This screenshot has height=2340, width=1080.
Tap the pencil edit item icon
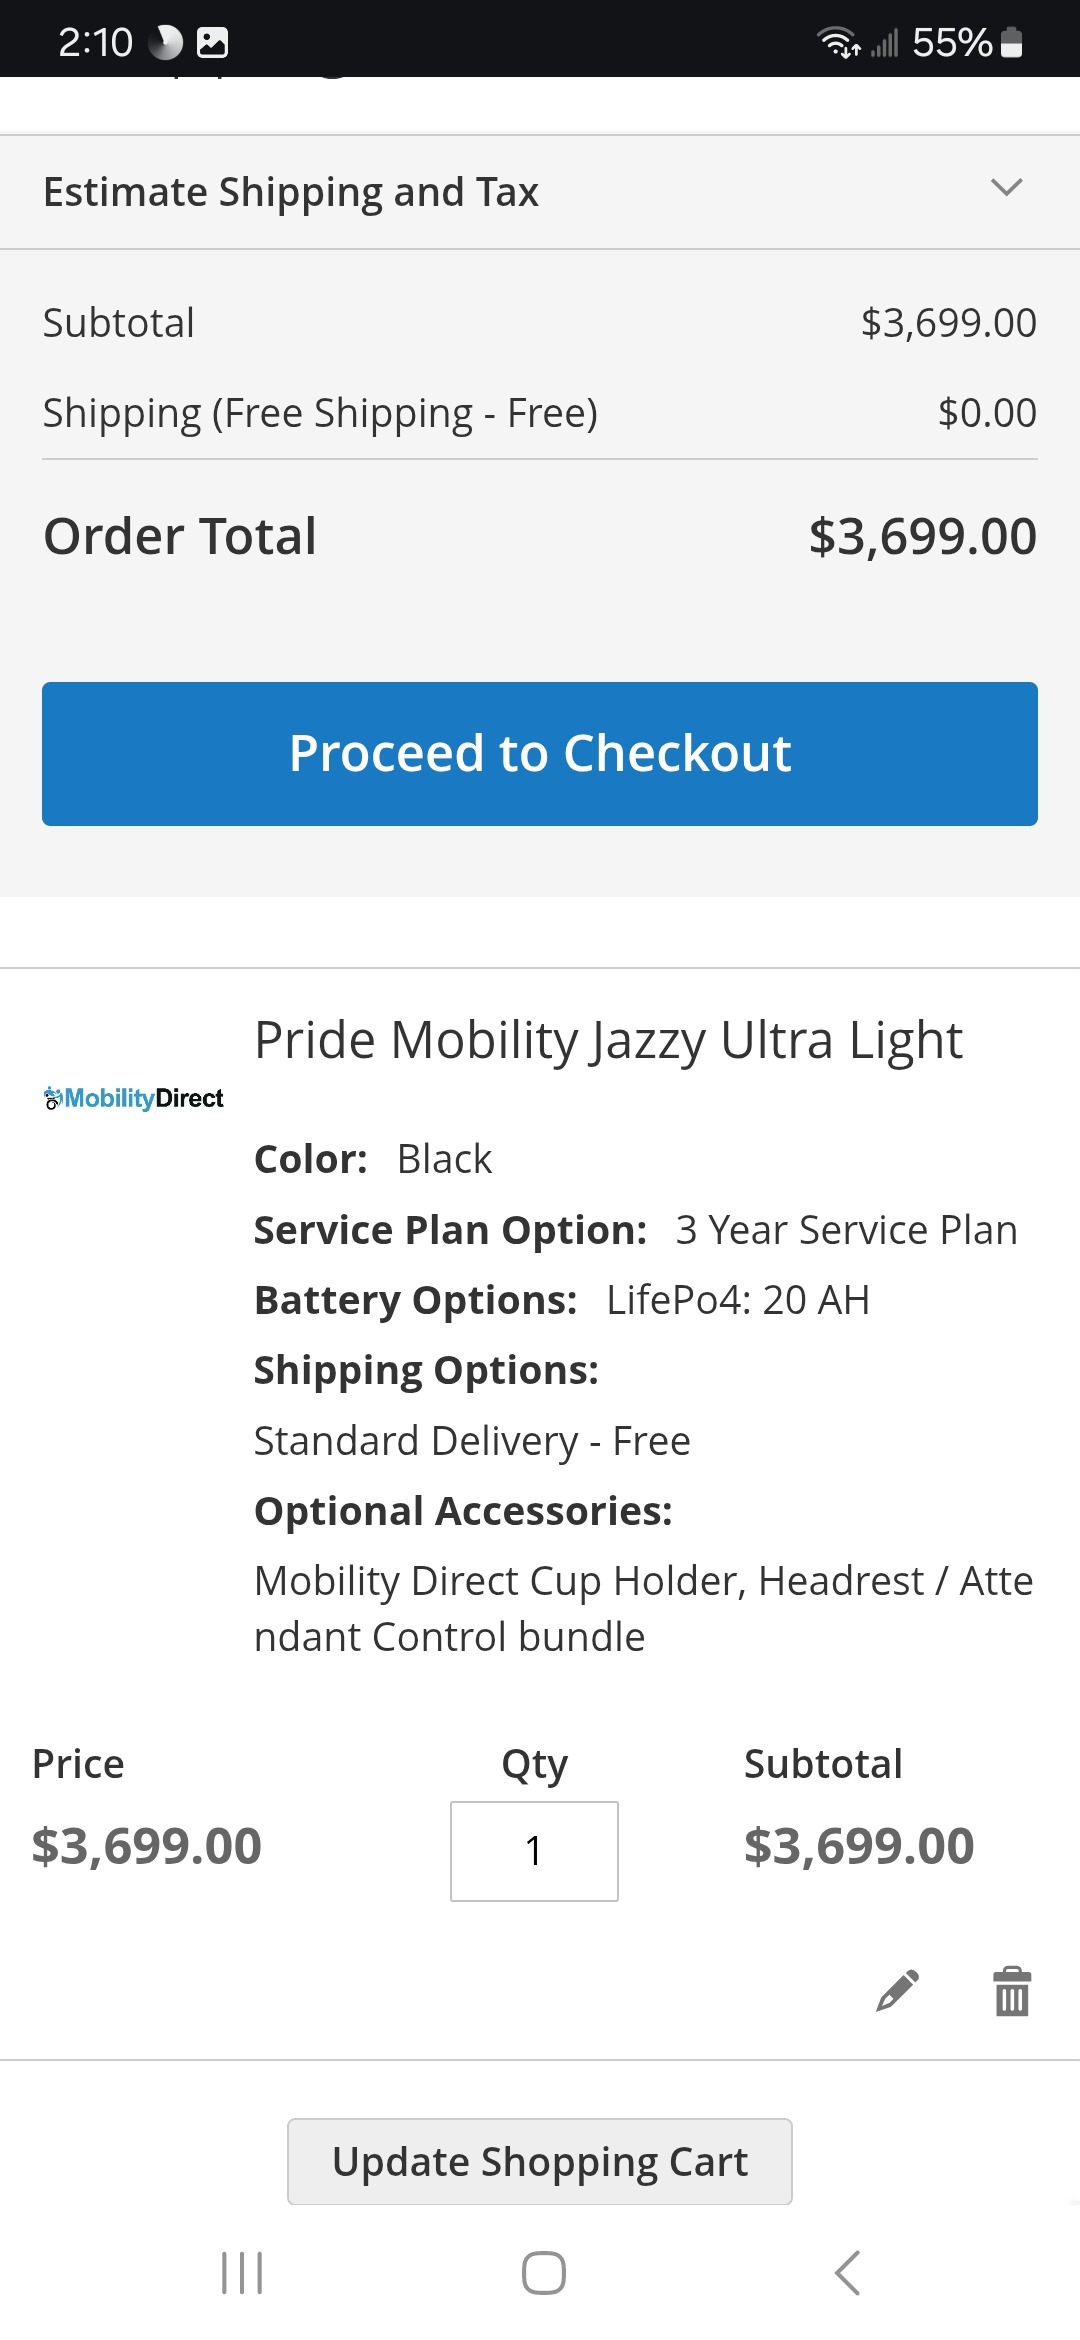pyautogui.click(x=897, y=1991)
